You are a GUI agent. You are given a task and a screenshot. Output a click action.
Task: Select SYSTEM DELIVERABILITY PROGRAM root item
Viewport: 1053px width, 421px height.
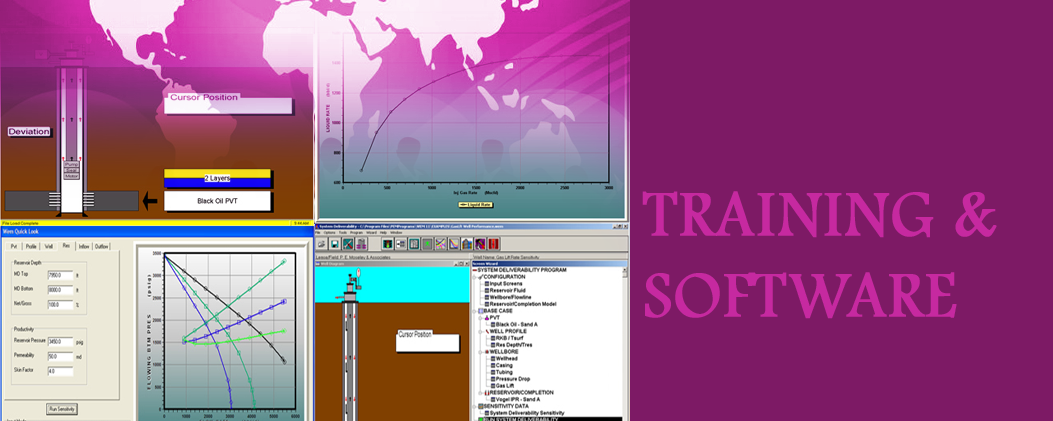click(522, 270)
